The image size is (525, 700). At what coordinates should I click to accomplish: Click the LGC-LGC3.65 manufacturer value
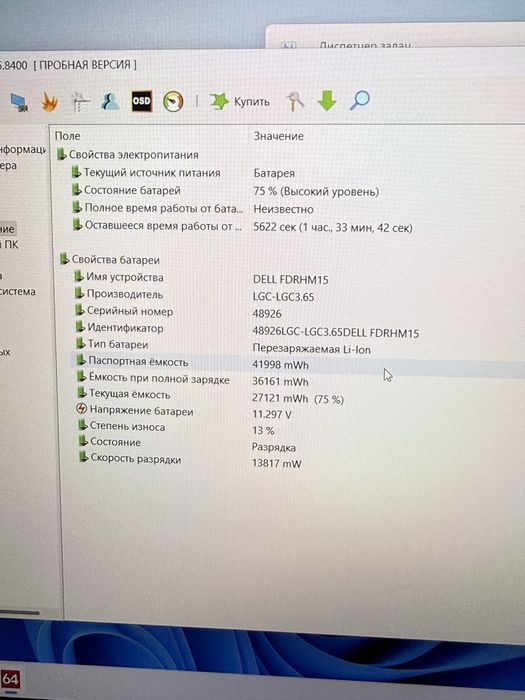[x=283, y=297]
